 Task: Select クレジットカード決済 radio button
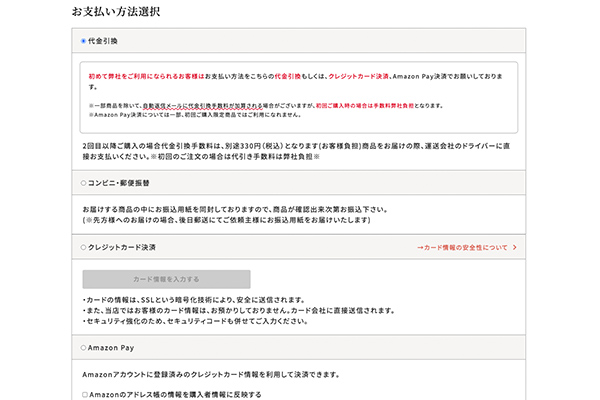[84, 246]
